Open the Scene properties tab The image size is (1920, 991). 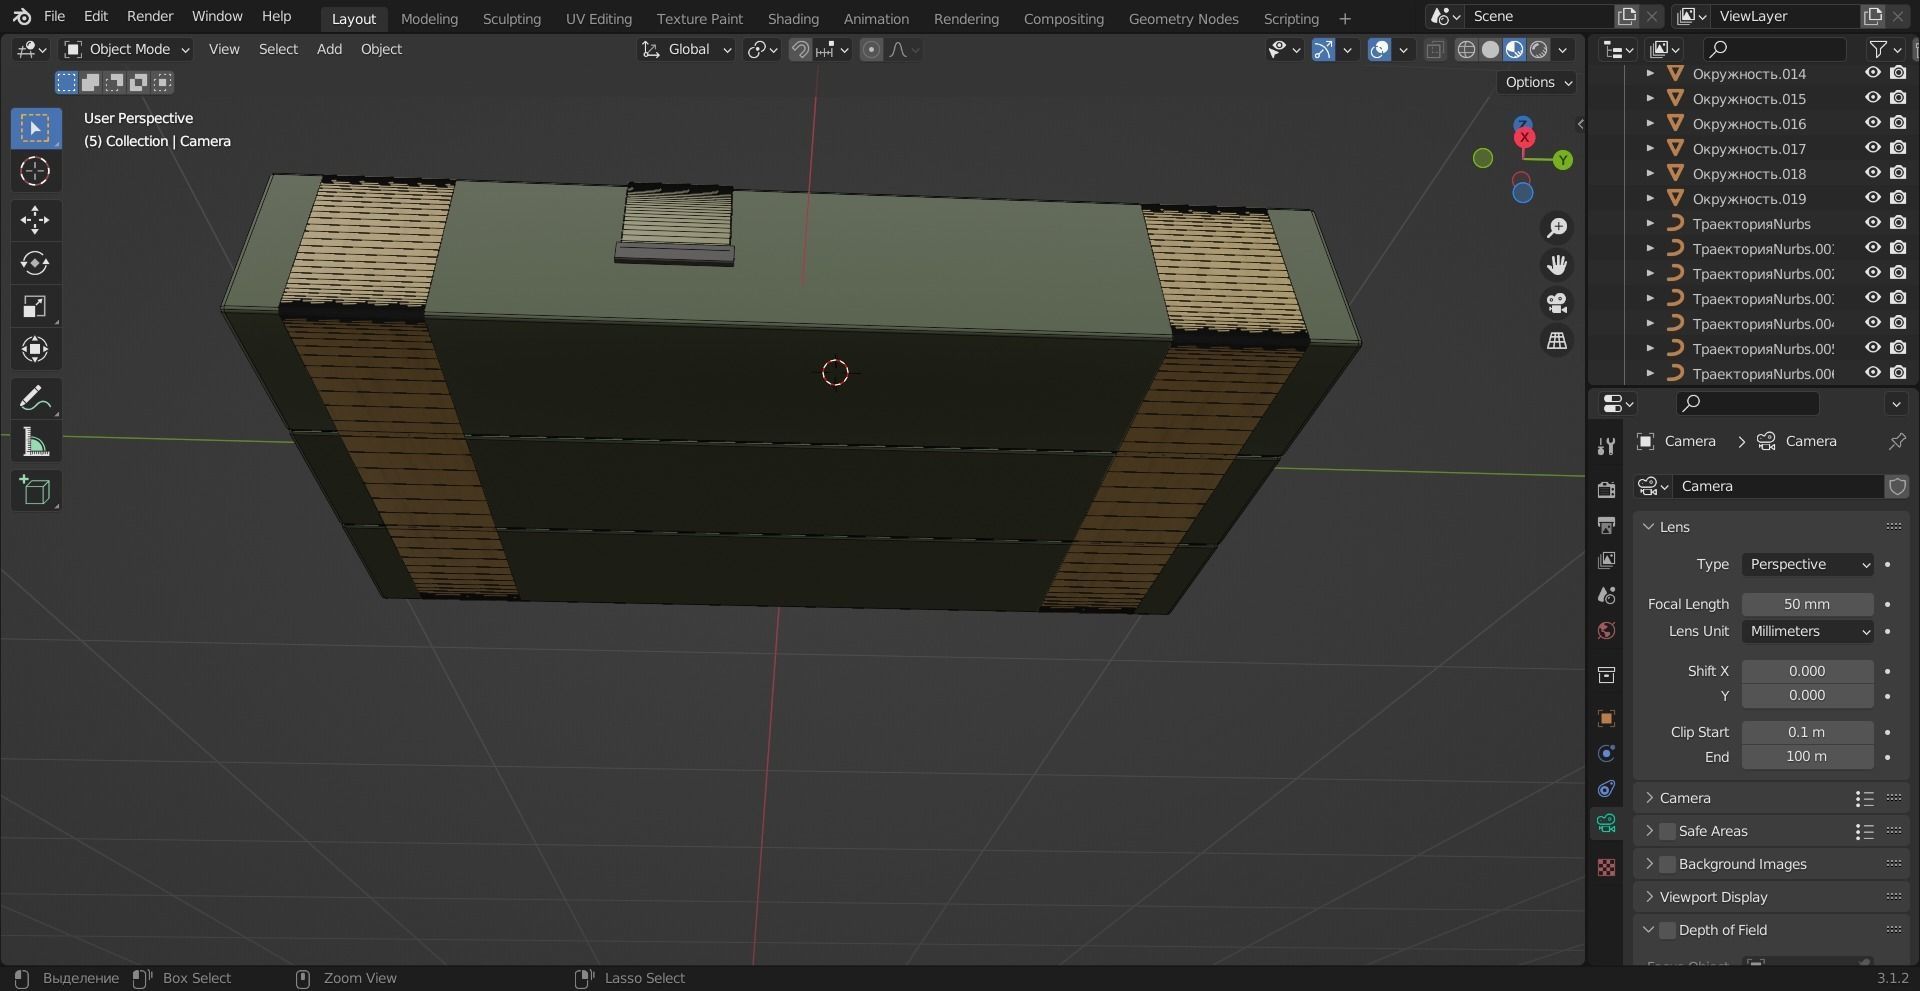tap(1606, 595)
